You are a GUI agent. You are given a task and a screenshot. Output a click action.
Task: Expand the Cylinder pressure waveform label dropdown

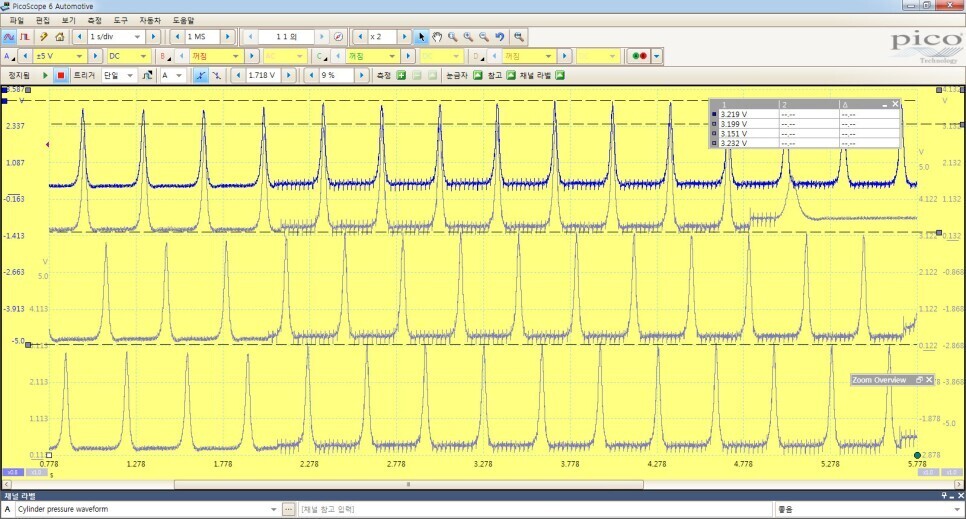[273, 509]
